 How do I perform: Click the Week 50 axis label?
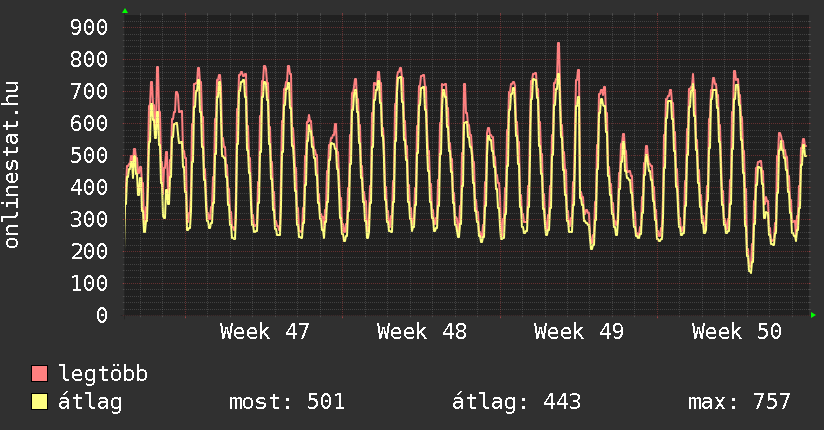736,332
